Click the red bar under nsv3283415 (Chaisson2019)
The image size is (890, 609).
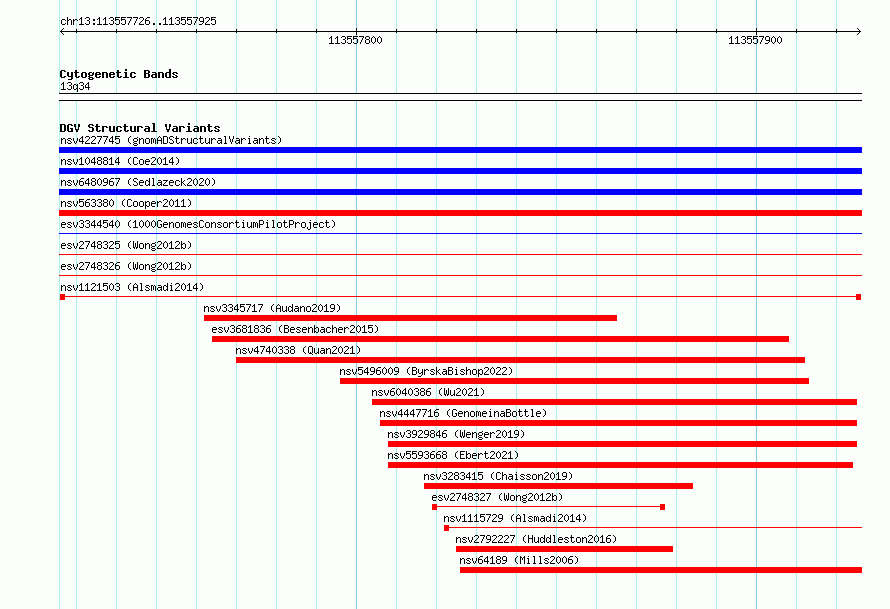pyautogui.click(x=559, y=486)
